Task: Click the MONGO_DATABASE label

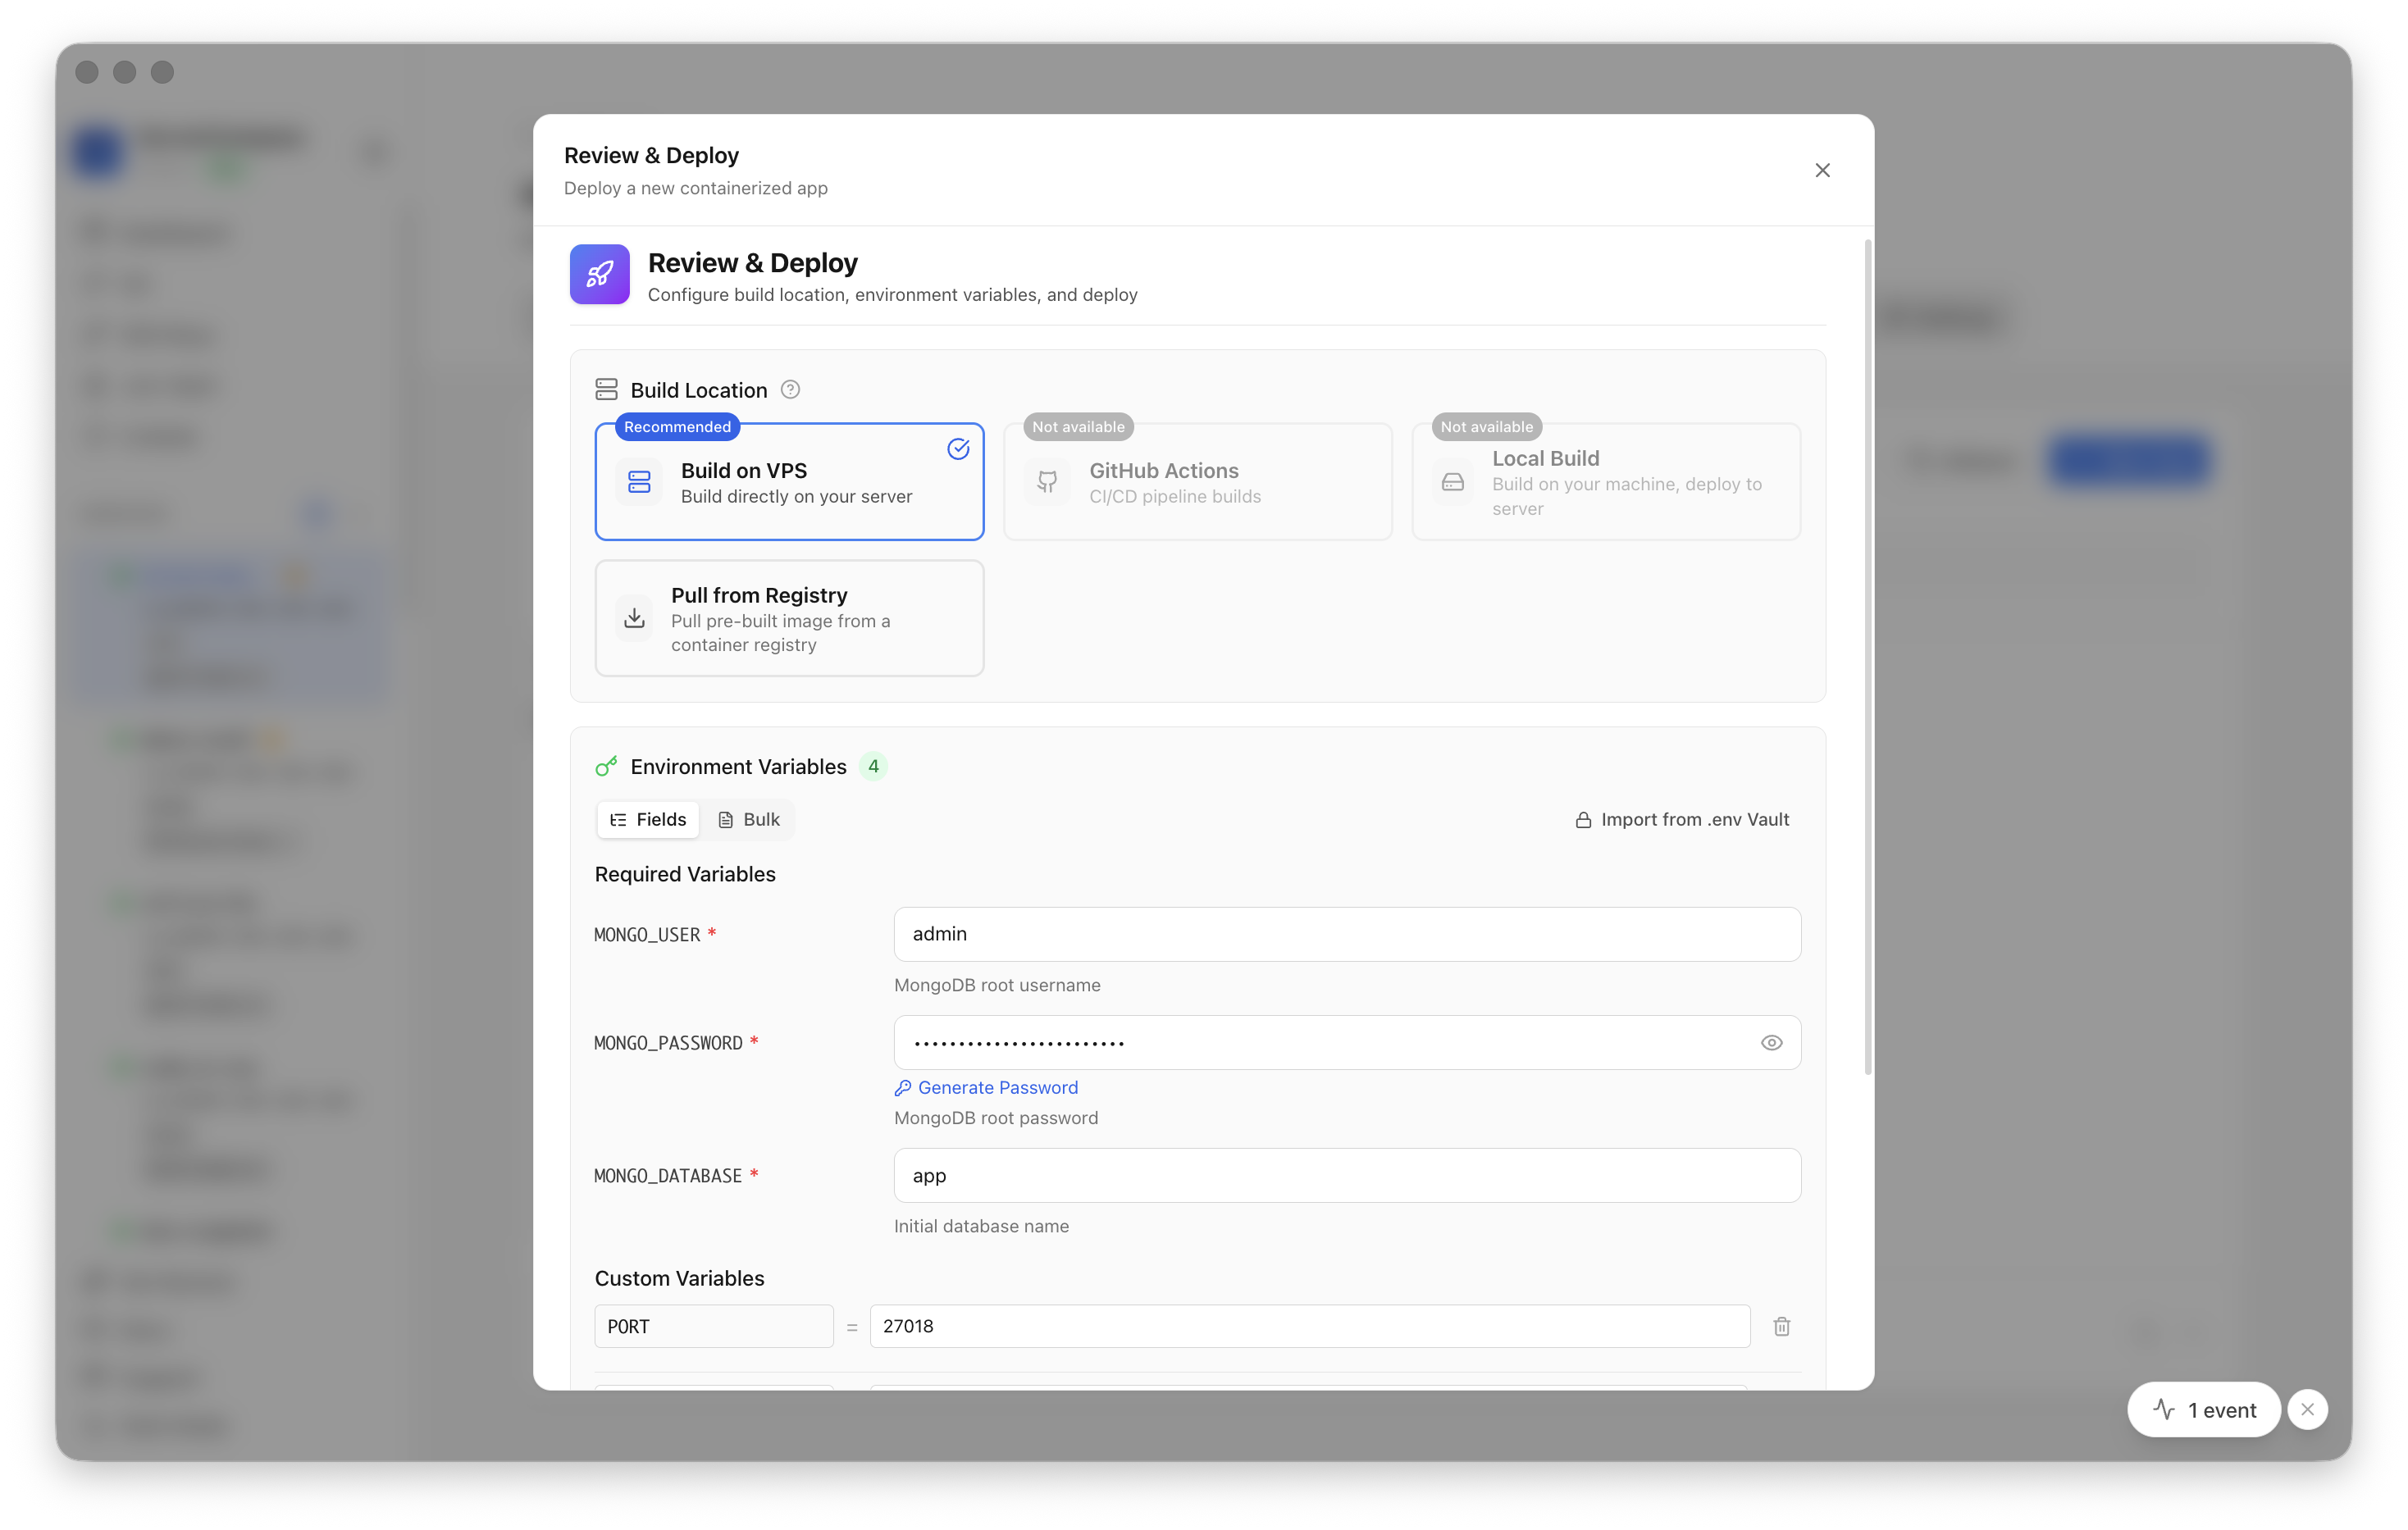Action: (x=668, y=1176)
